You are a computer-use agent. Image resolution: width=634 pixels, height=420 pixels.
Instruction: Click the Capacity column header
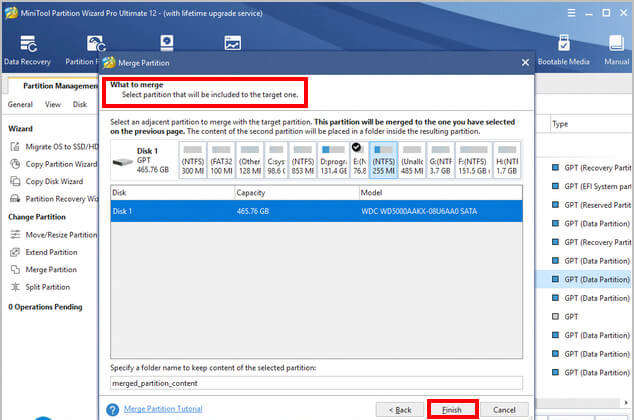click(297, 192)
